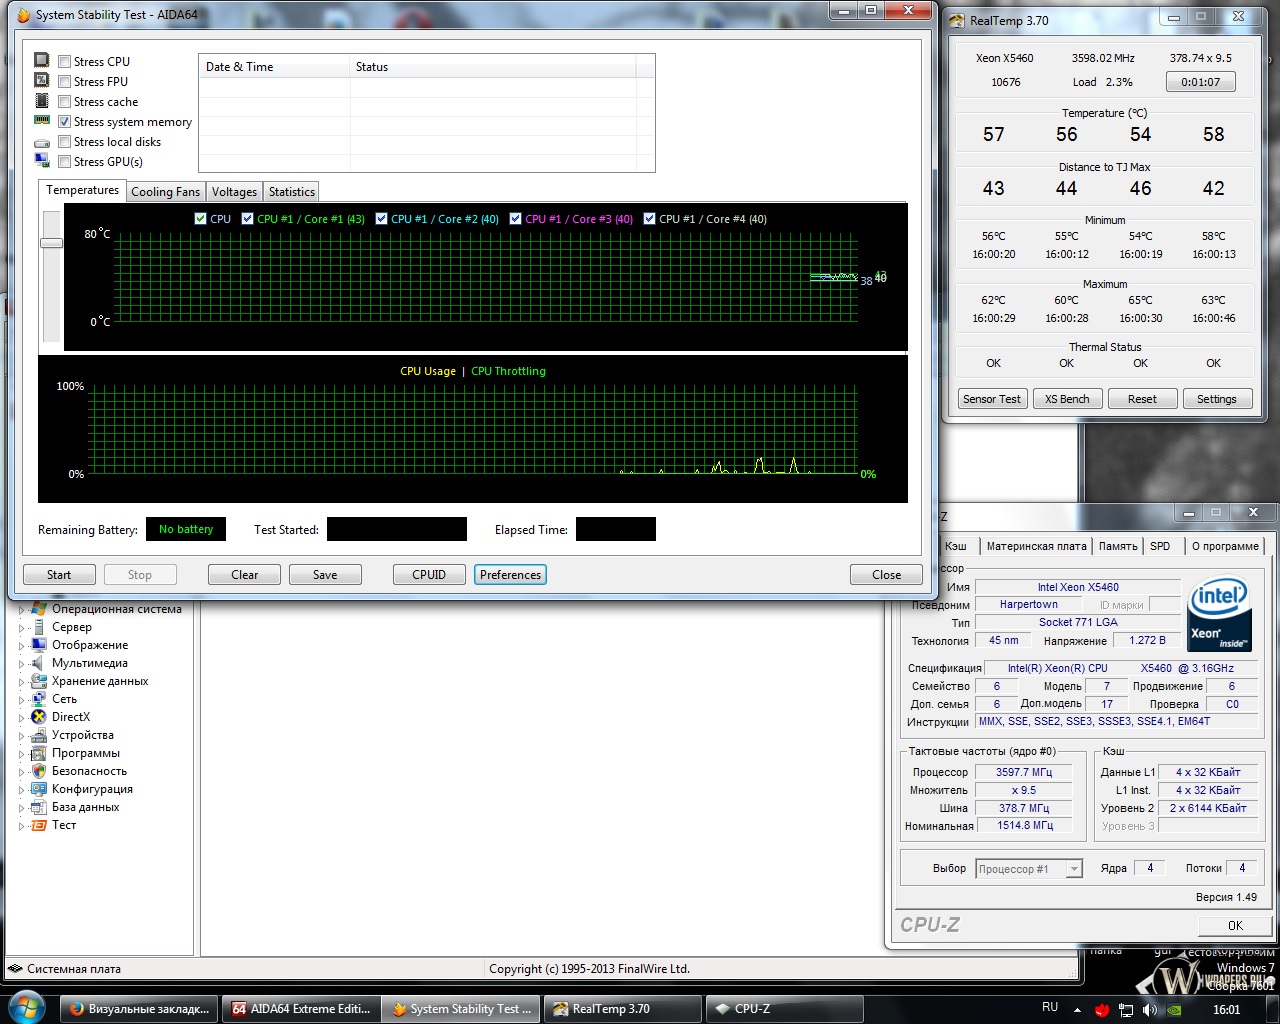The width and height of the screenshot is (1280, 1024).
Task: Switch to the Cooling Fans tab
Action: [x=165, y=192]
